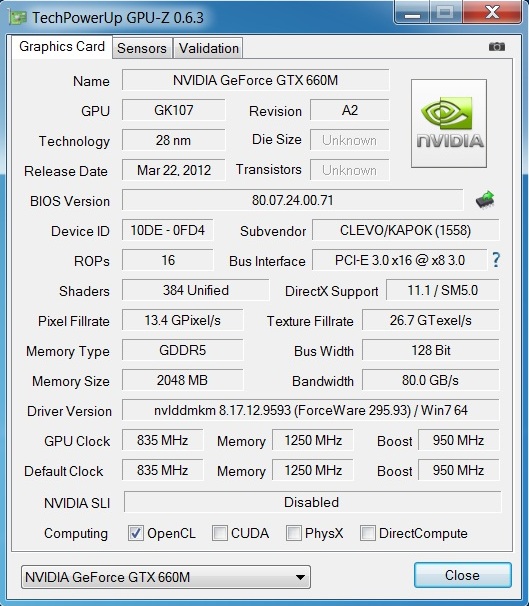Click the Bus Interface question mark
Screen dimensions: 529x606
pos(496,260)
